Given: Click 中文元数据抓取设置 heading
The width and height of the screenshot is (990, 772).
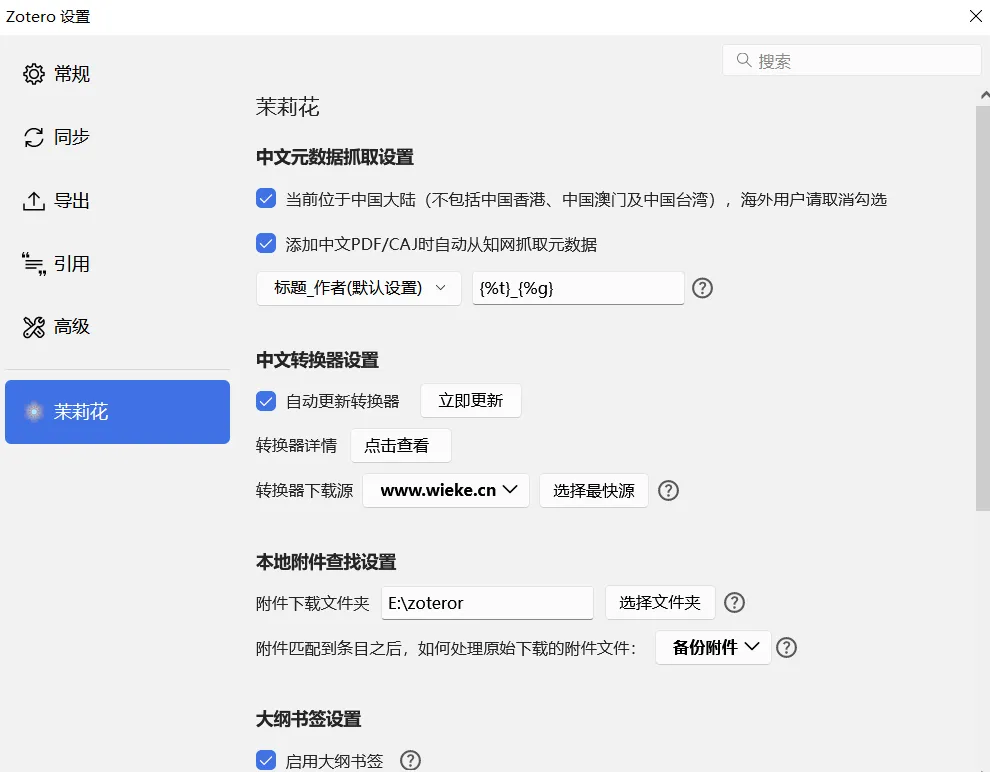Looking at the screenshot, I should tap(335, 157).
